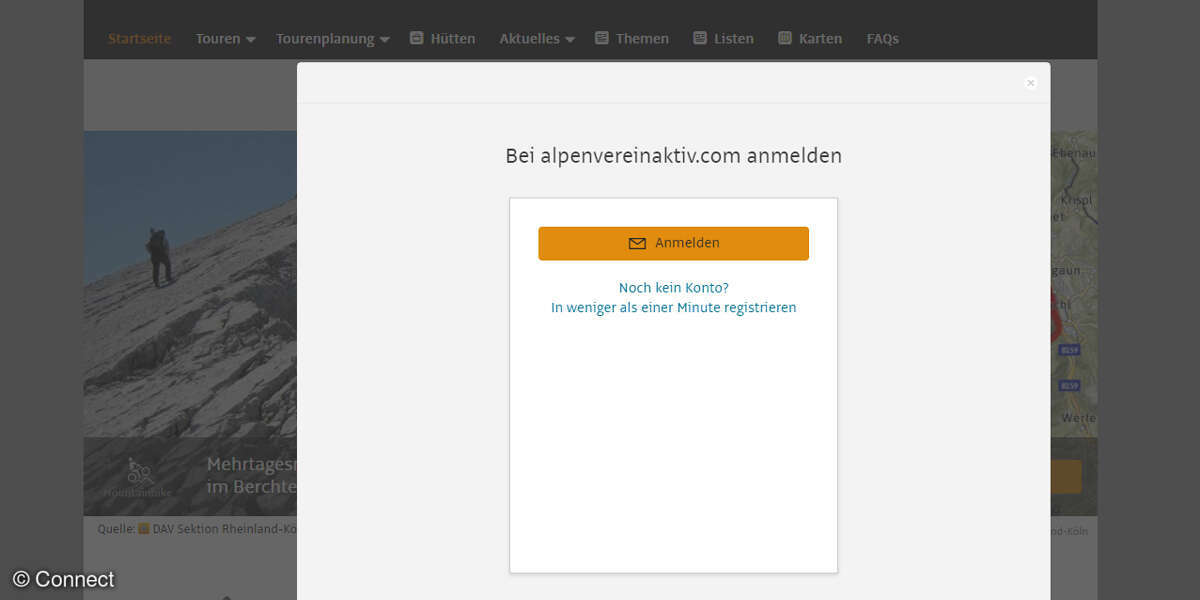
Task: Click the Karten icon in navigation
Action: [x=785, y=38]
